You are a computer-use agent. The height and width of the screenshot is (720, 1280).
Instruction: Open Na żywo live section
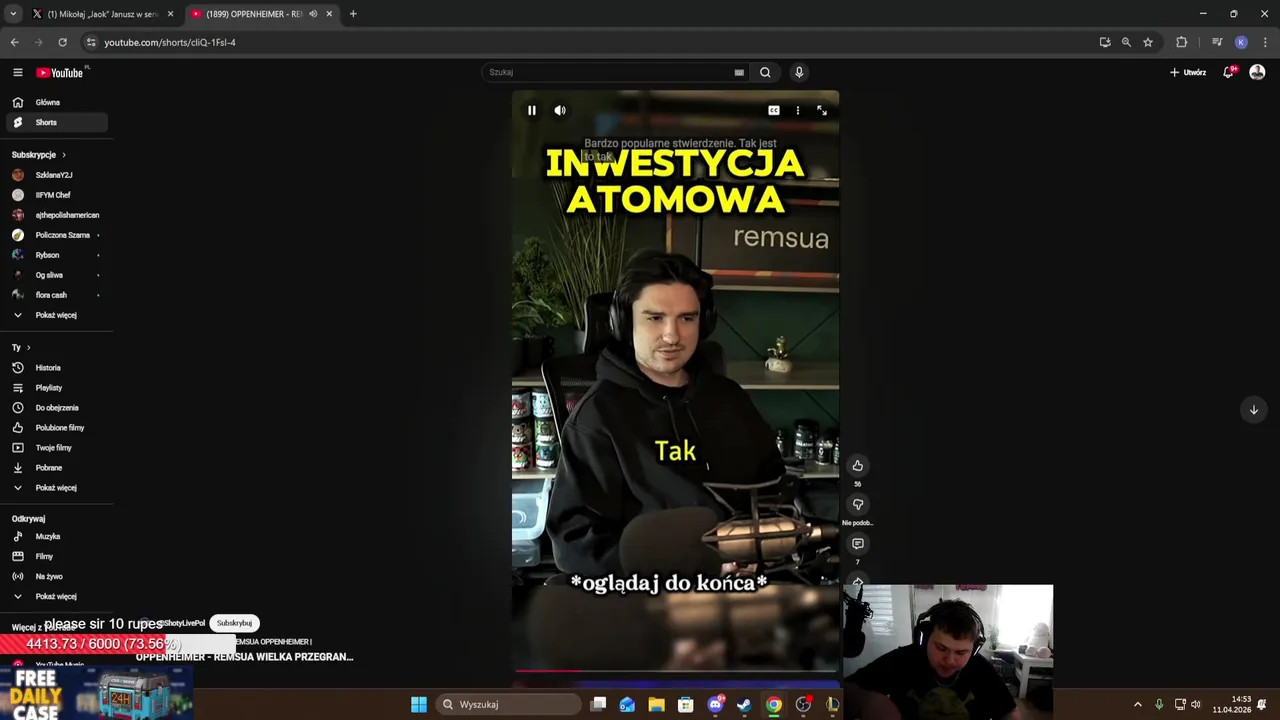pos(56,577)
